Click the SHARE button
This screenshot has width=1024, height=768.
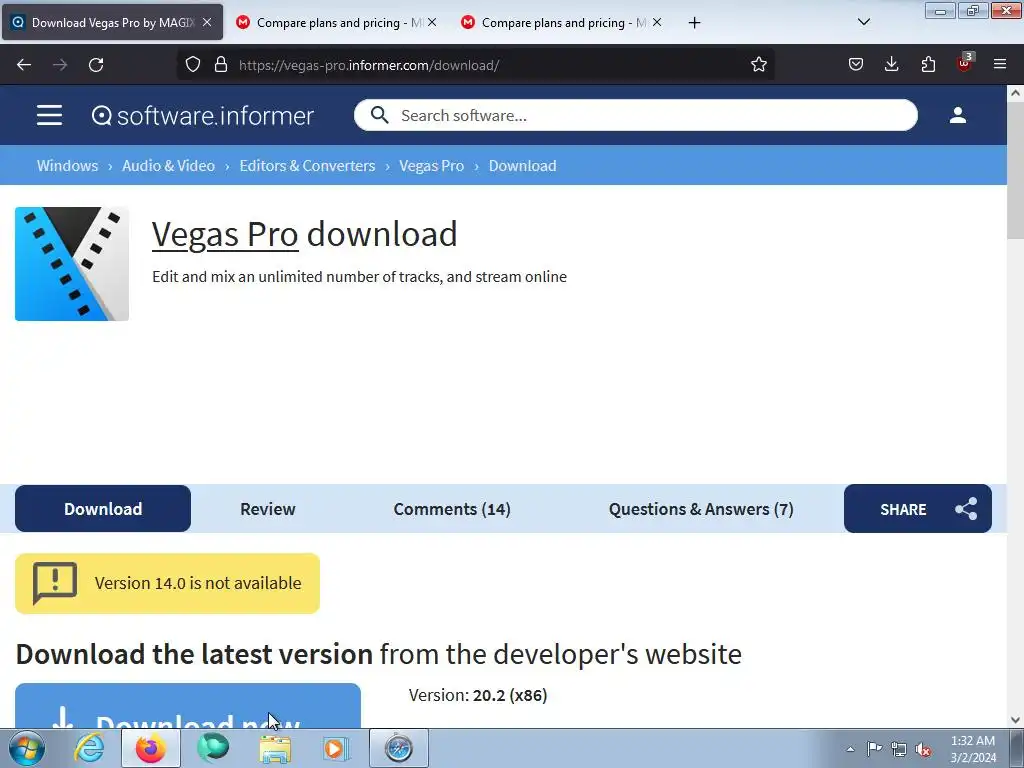(918, 509)
